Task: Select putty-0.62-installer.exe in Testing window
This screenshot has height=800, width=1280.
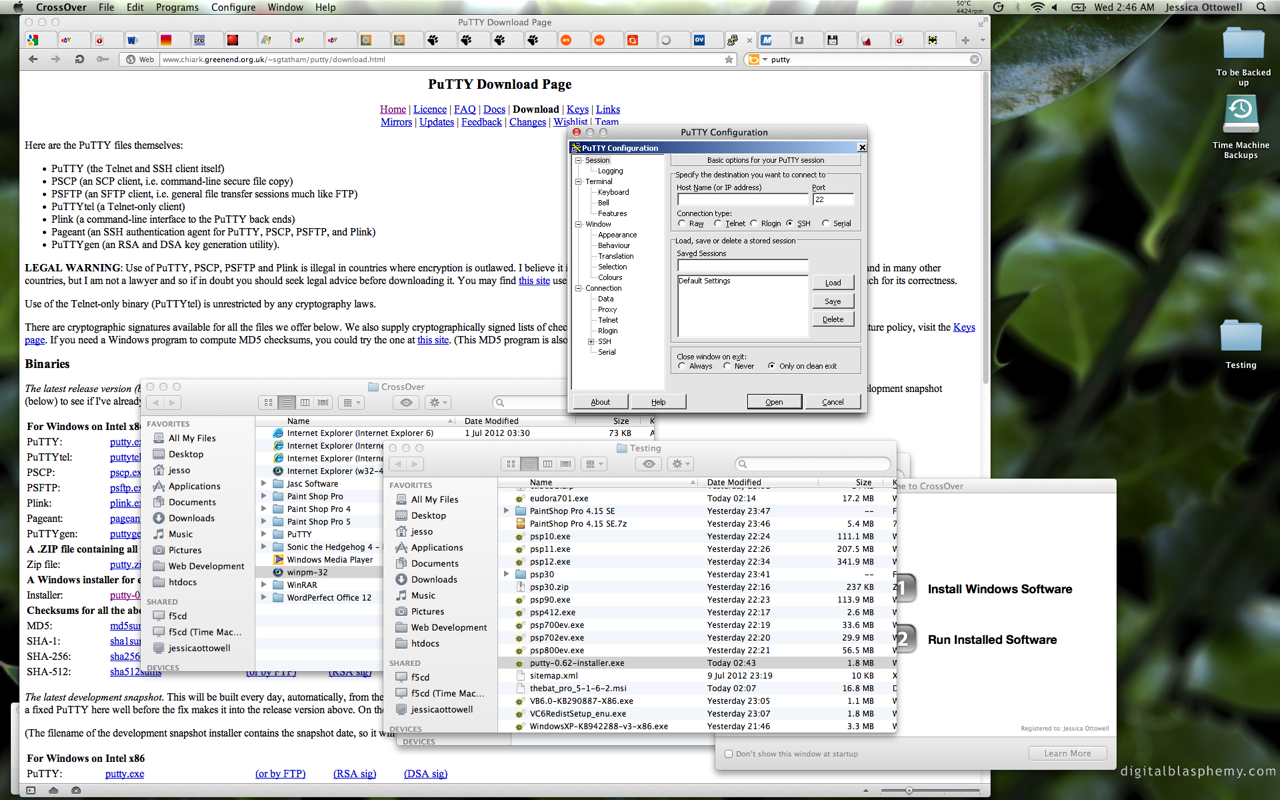Action: tap(696, 663)
